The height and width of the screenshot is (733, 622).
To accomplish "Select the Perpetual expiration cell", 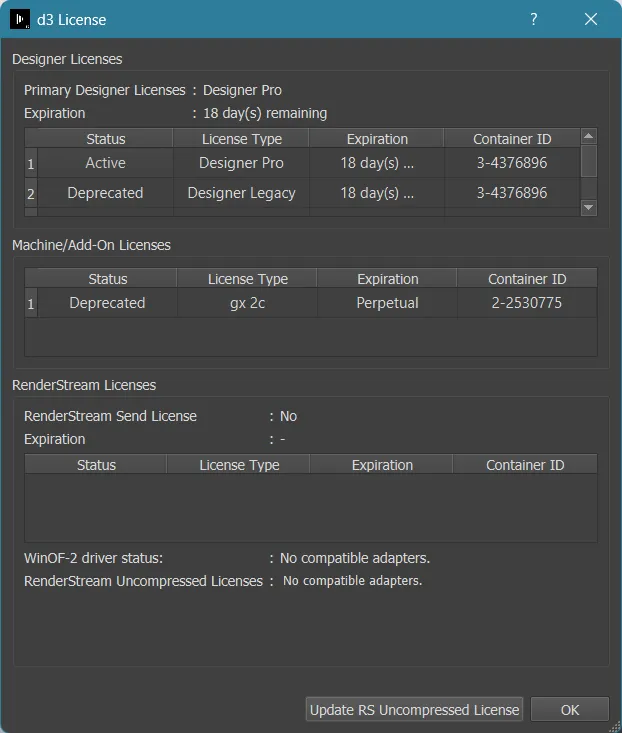I will [x=387, y=303].
